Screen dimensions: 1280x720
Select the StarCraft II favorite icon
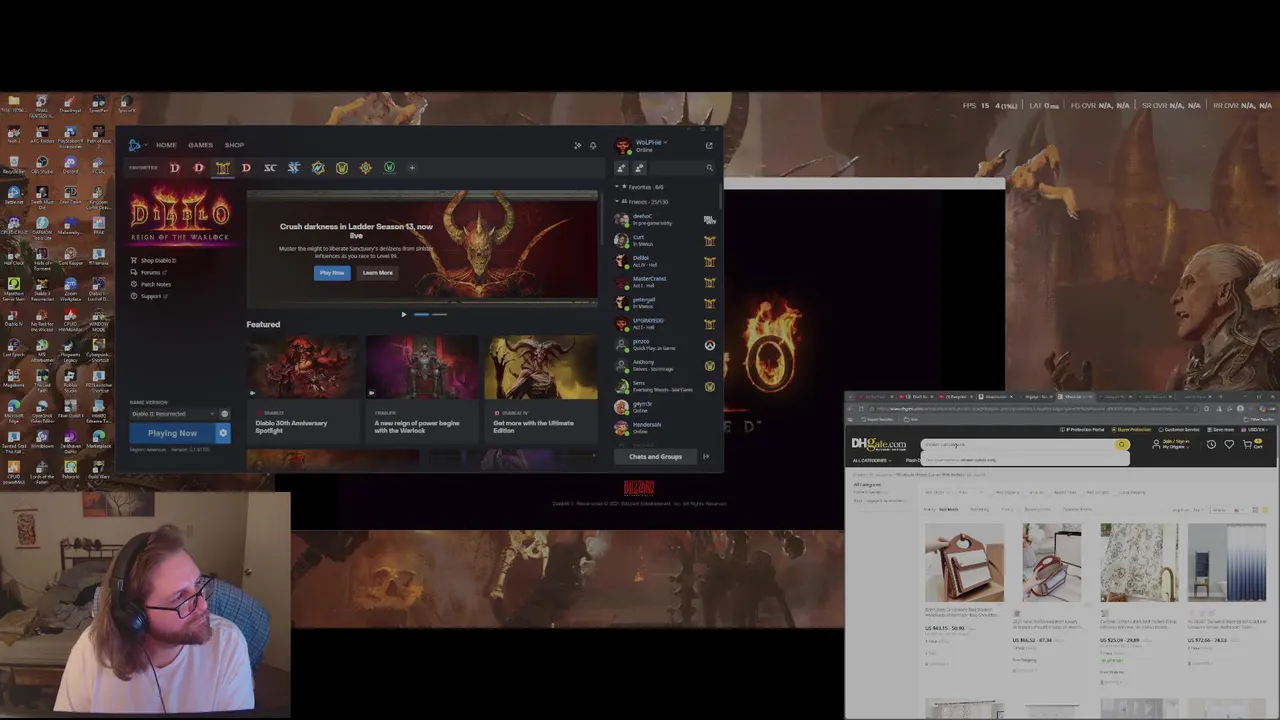(294, 168)
